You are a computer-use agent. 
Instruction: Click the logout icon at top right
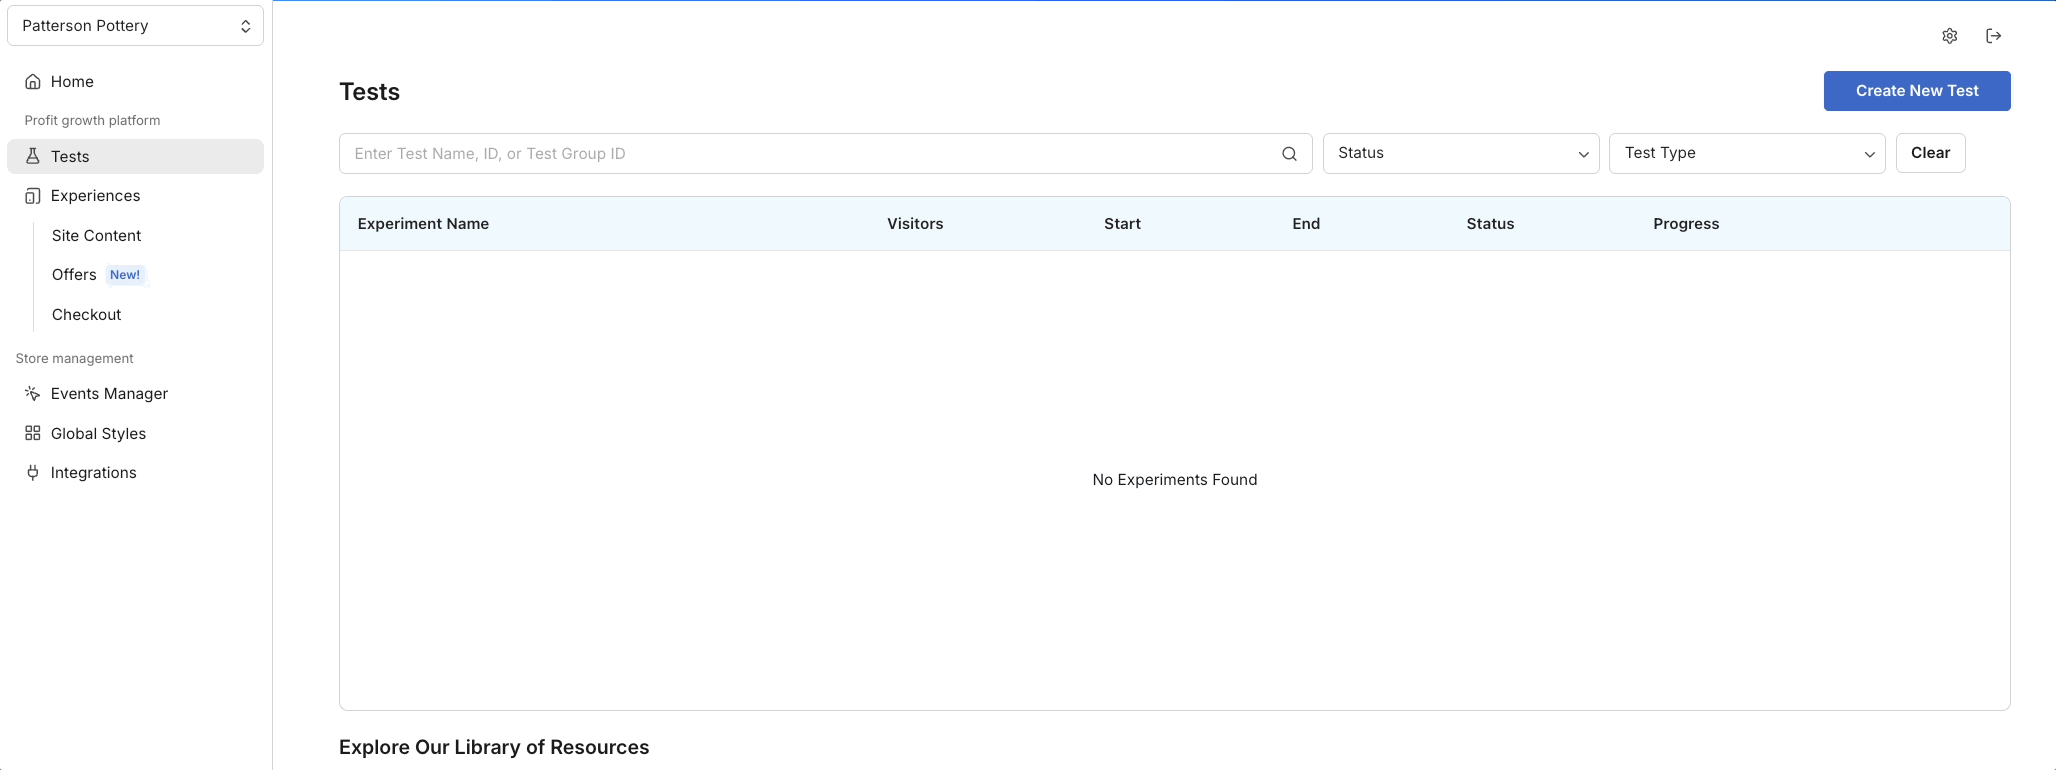(1993, 36)
